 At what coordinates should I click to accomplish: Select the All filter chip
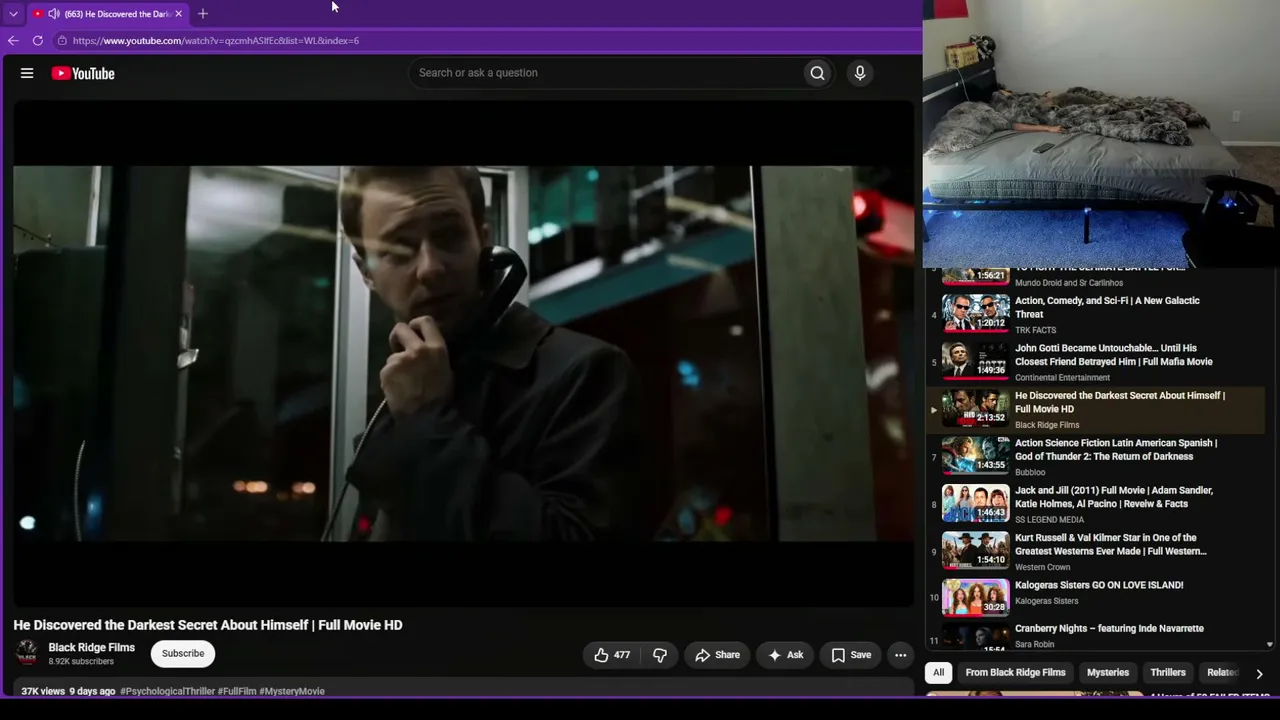pos(938,673)
